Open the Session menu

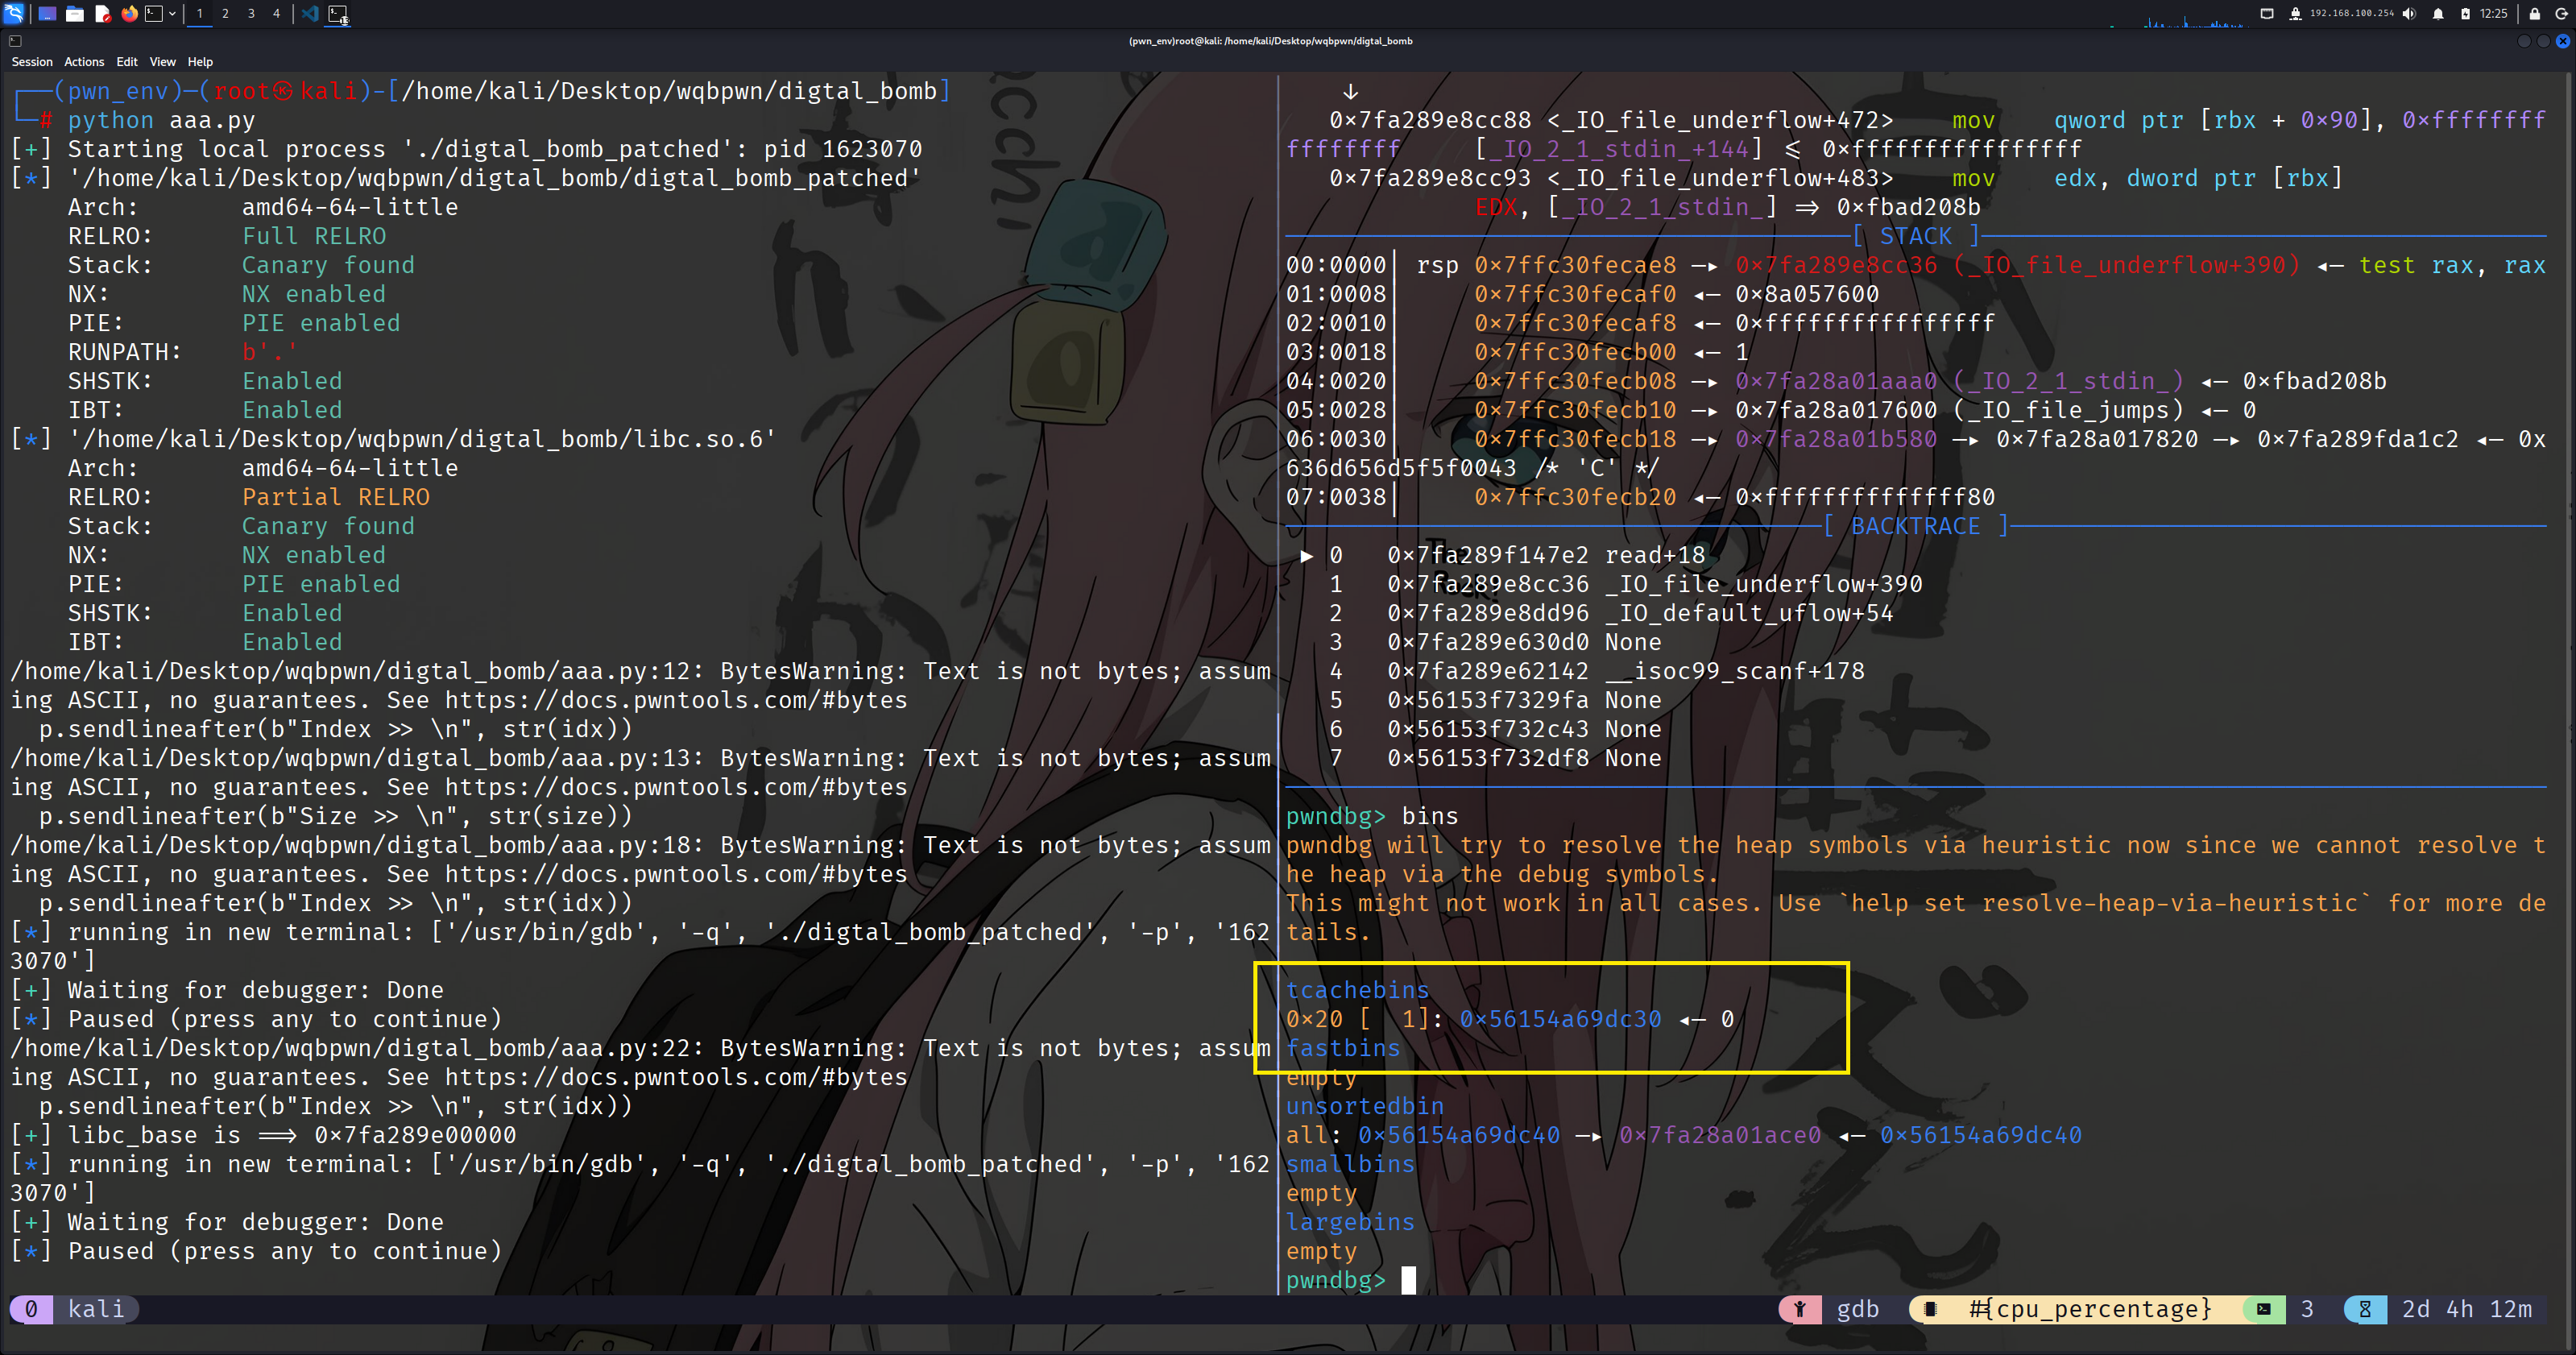[x=32, y=62]
